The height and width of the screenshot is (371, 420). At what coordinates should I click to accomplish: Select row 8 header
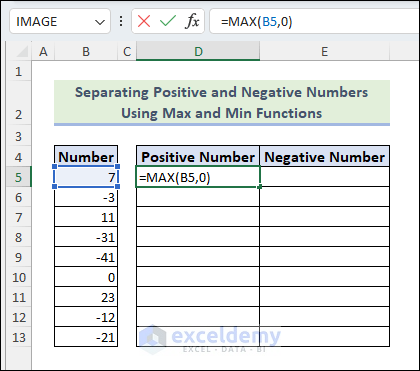[x=19, y=237]
